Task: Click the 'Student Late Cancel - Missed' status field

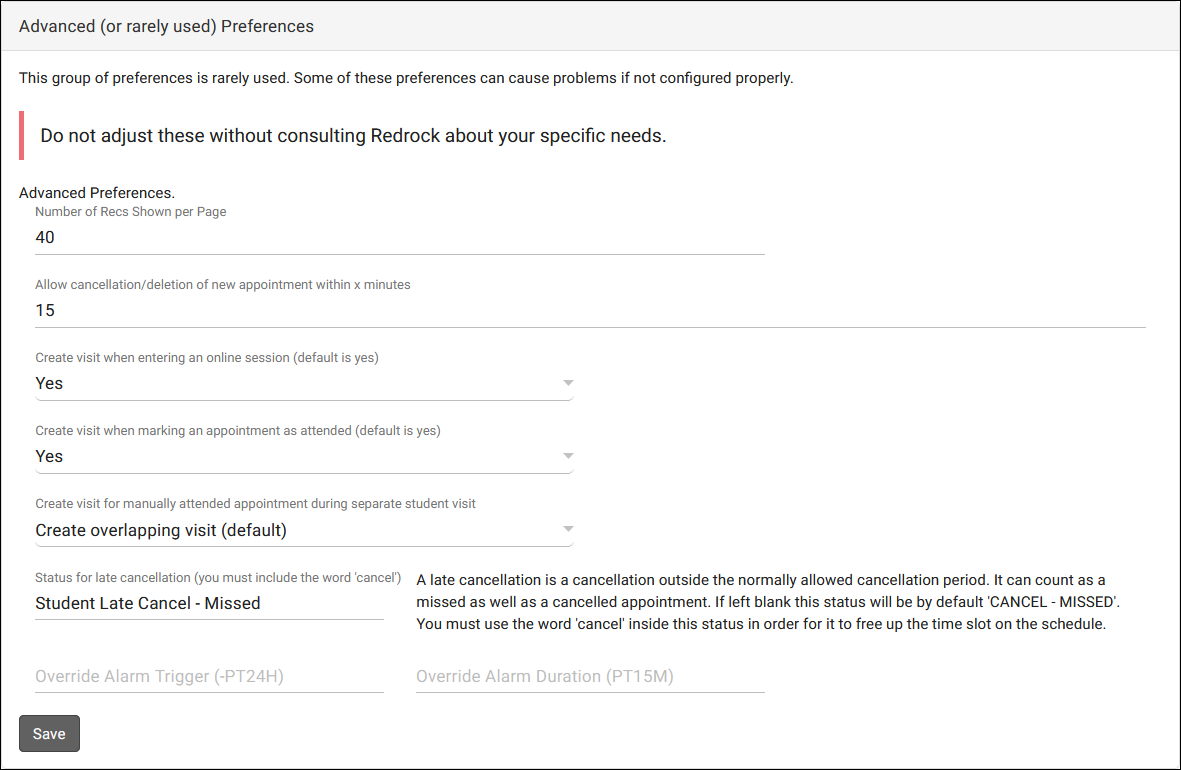Action: point(209,603)
